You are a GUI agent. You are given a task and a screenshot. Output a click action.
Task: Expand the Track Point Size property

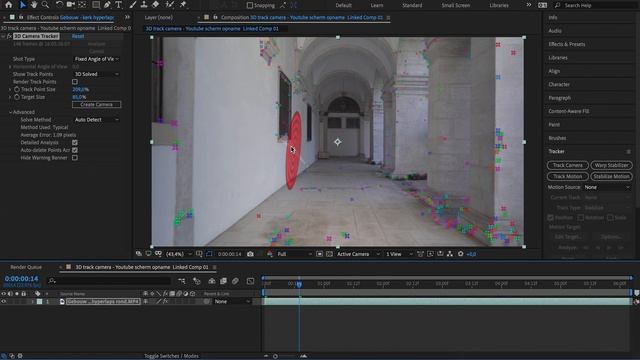coord(10,89)
